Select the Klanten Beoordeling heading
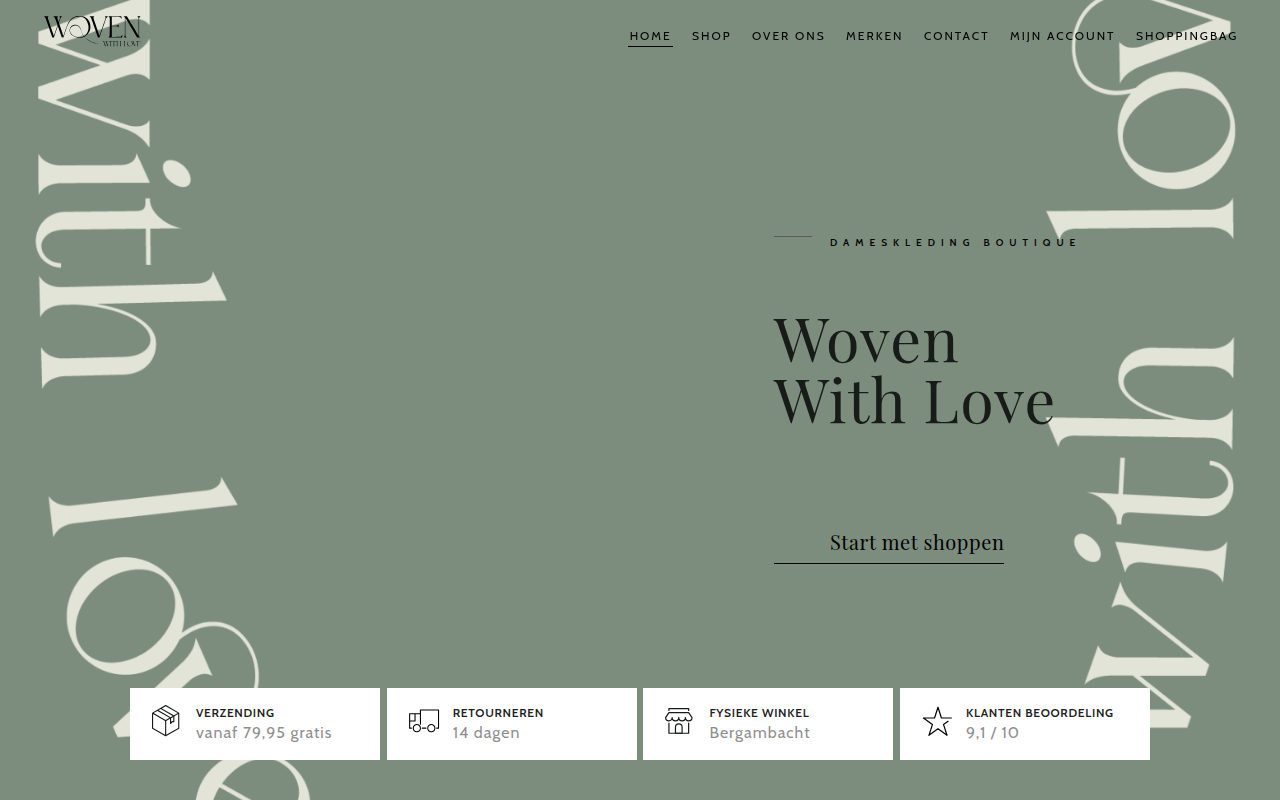Viewport: 1280px width, 800px height. point(1039,713)
